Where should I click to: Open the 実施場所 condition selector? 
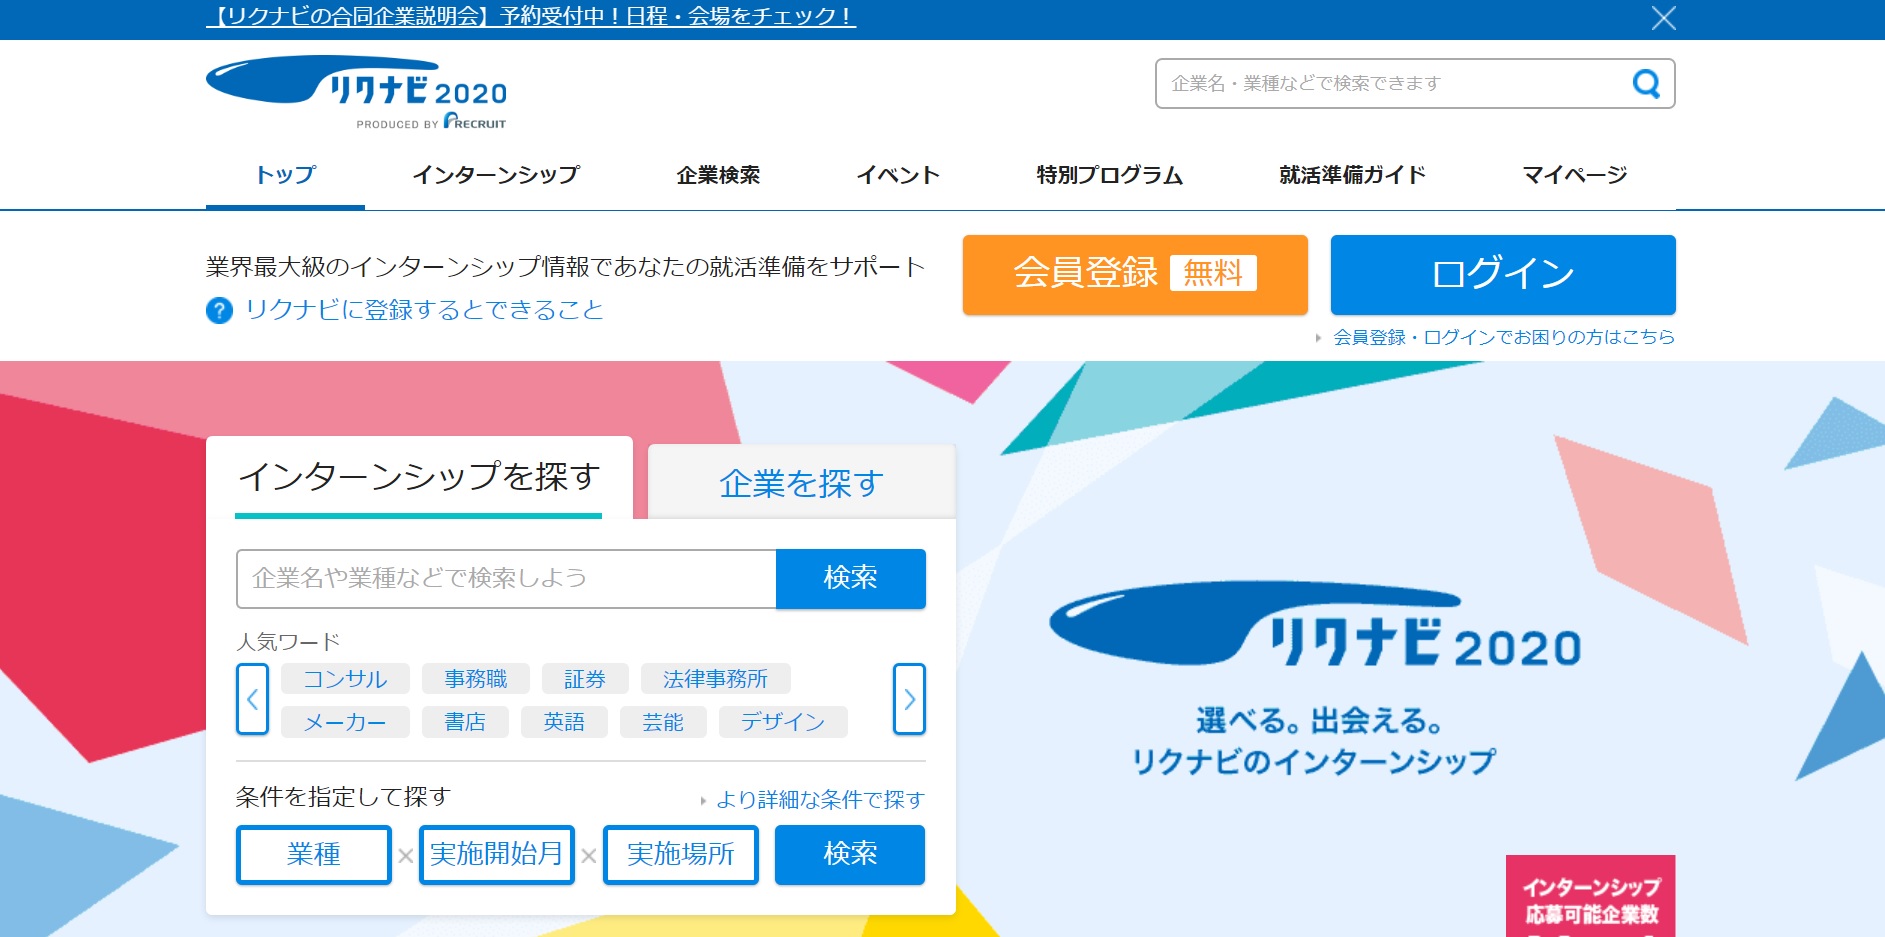pos(680,854)
